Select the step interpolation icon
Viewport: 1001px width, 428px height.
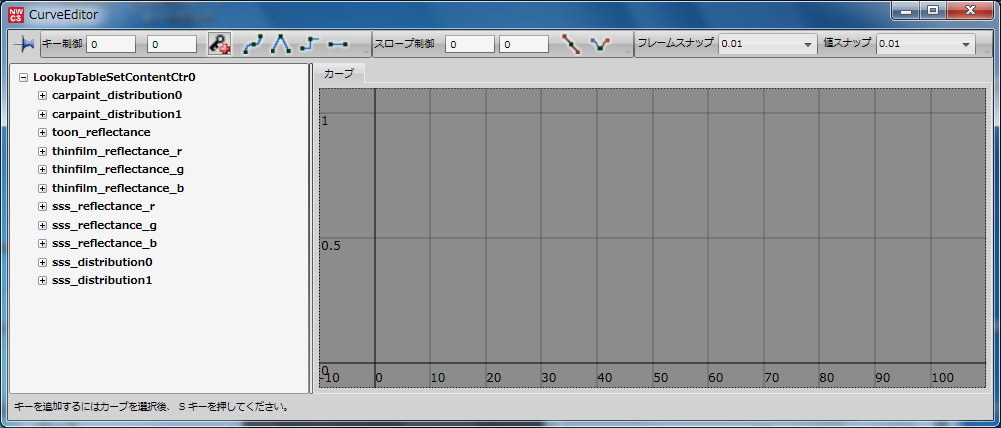tap(310, 44)
